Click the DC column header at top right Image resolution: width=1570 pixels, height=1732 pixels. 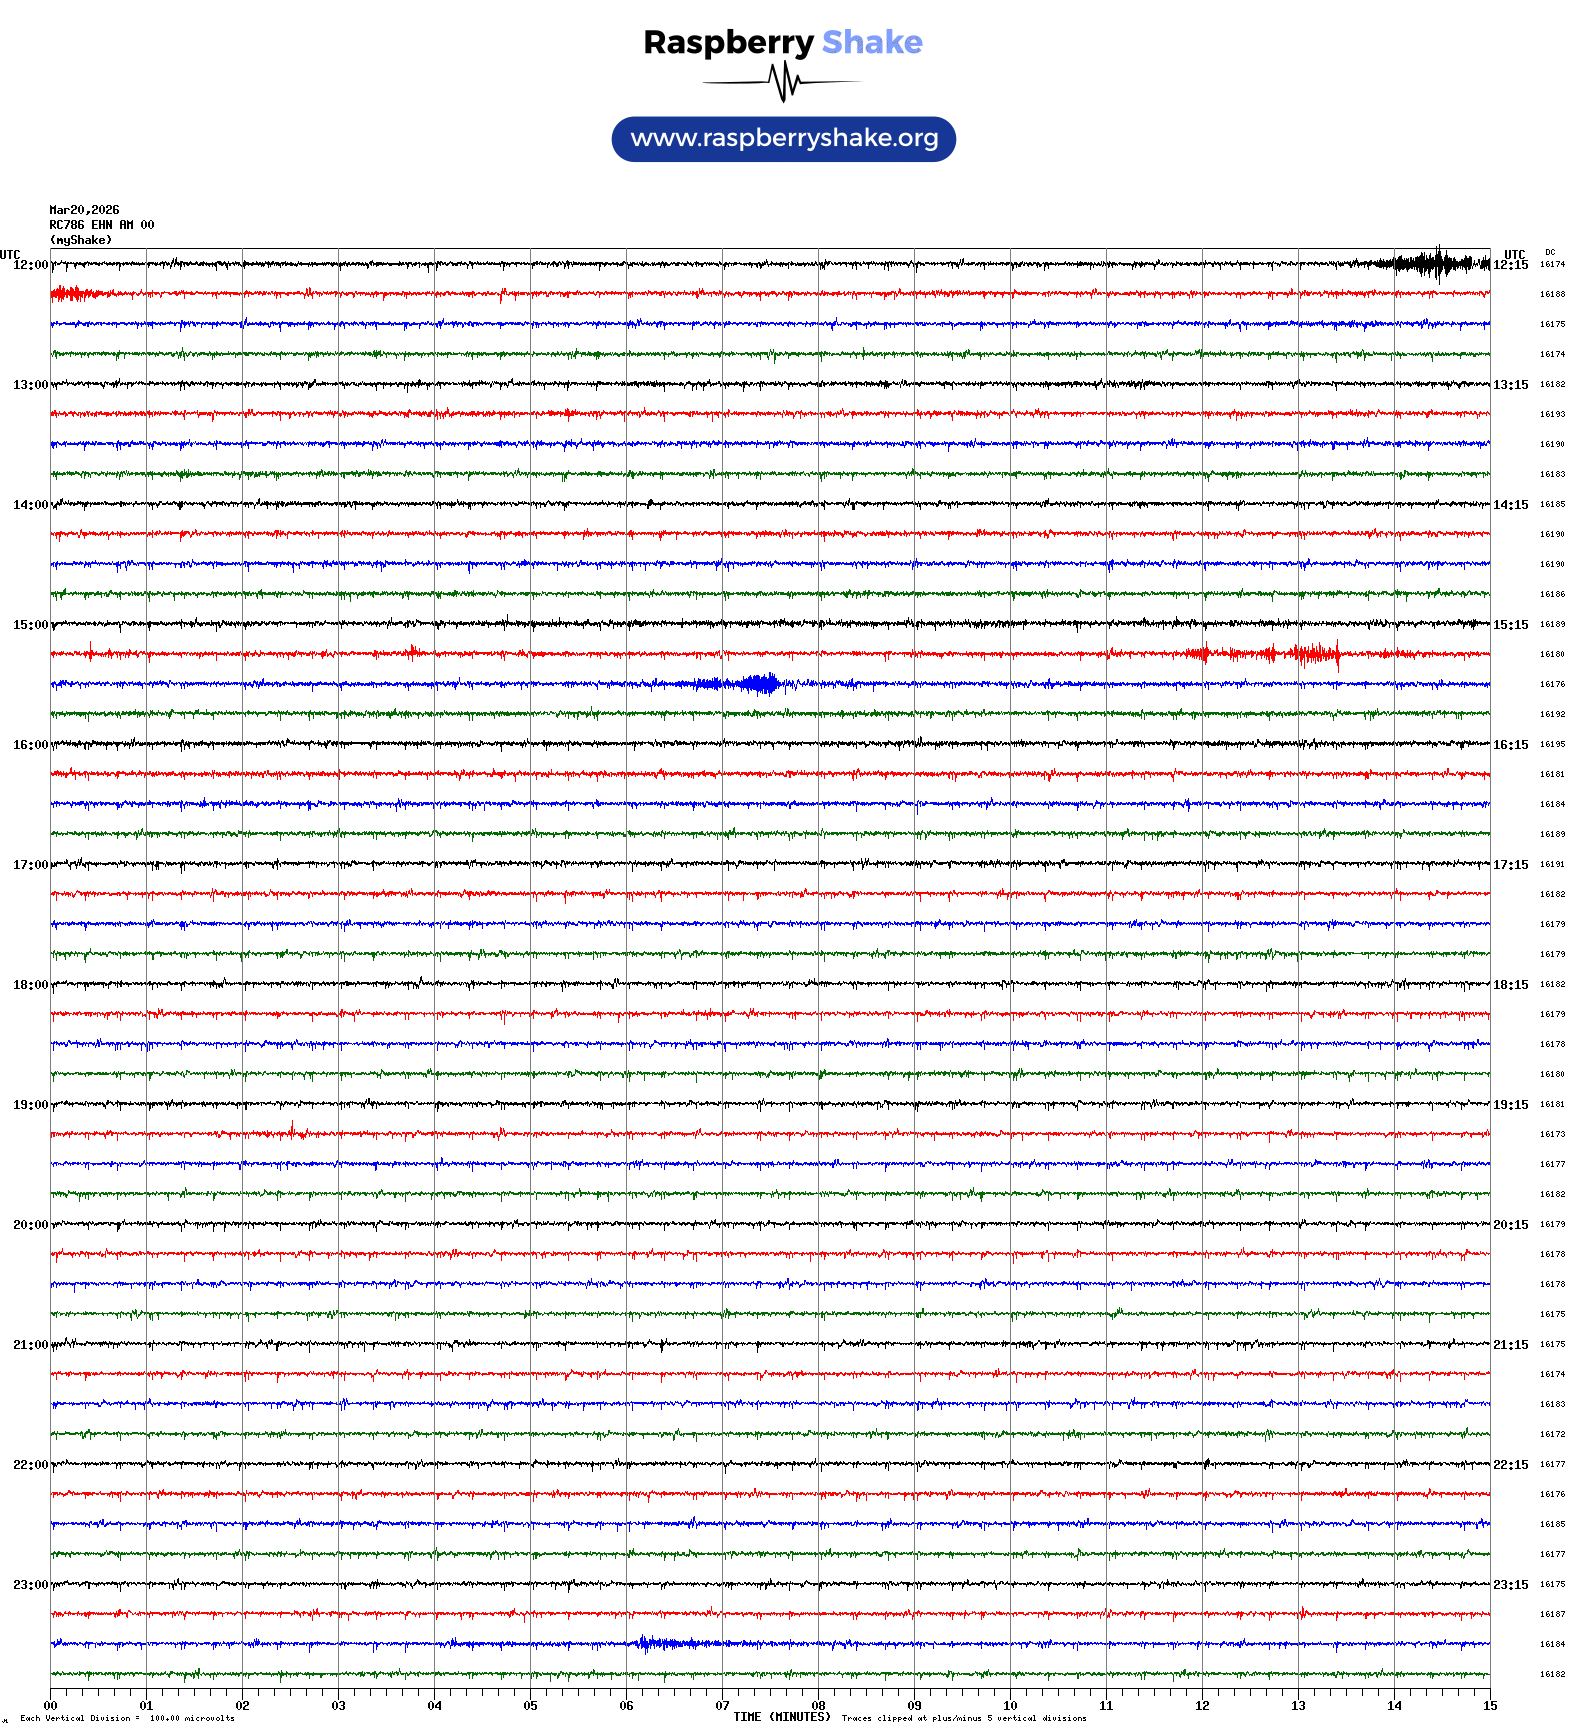1550,253
